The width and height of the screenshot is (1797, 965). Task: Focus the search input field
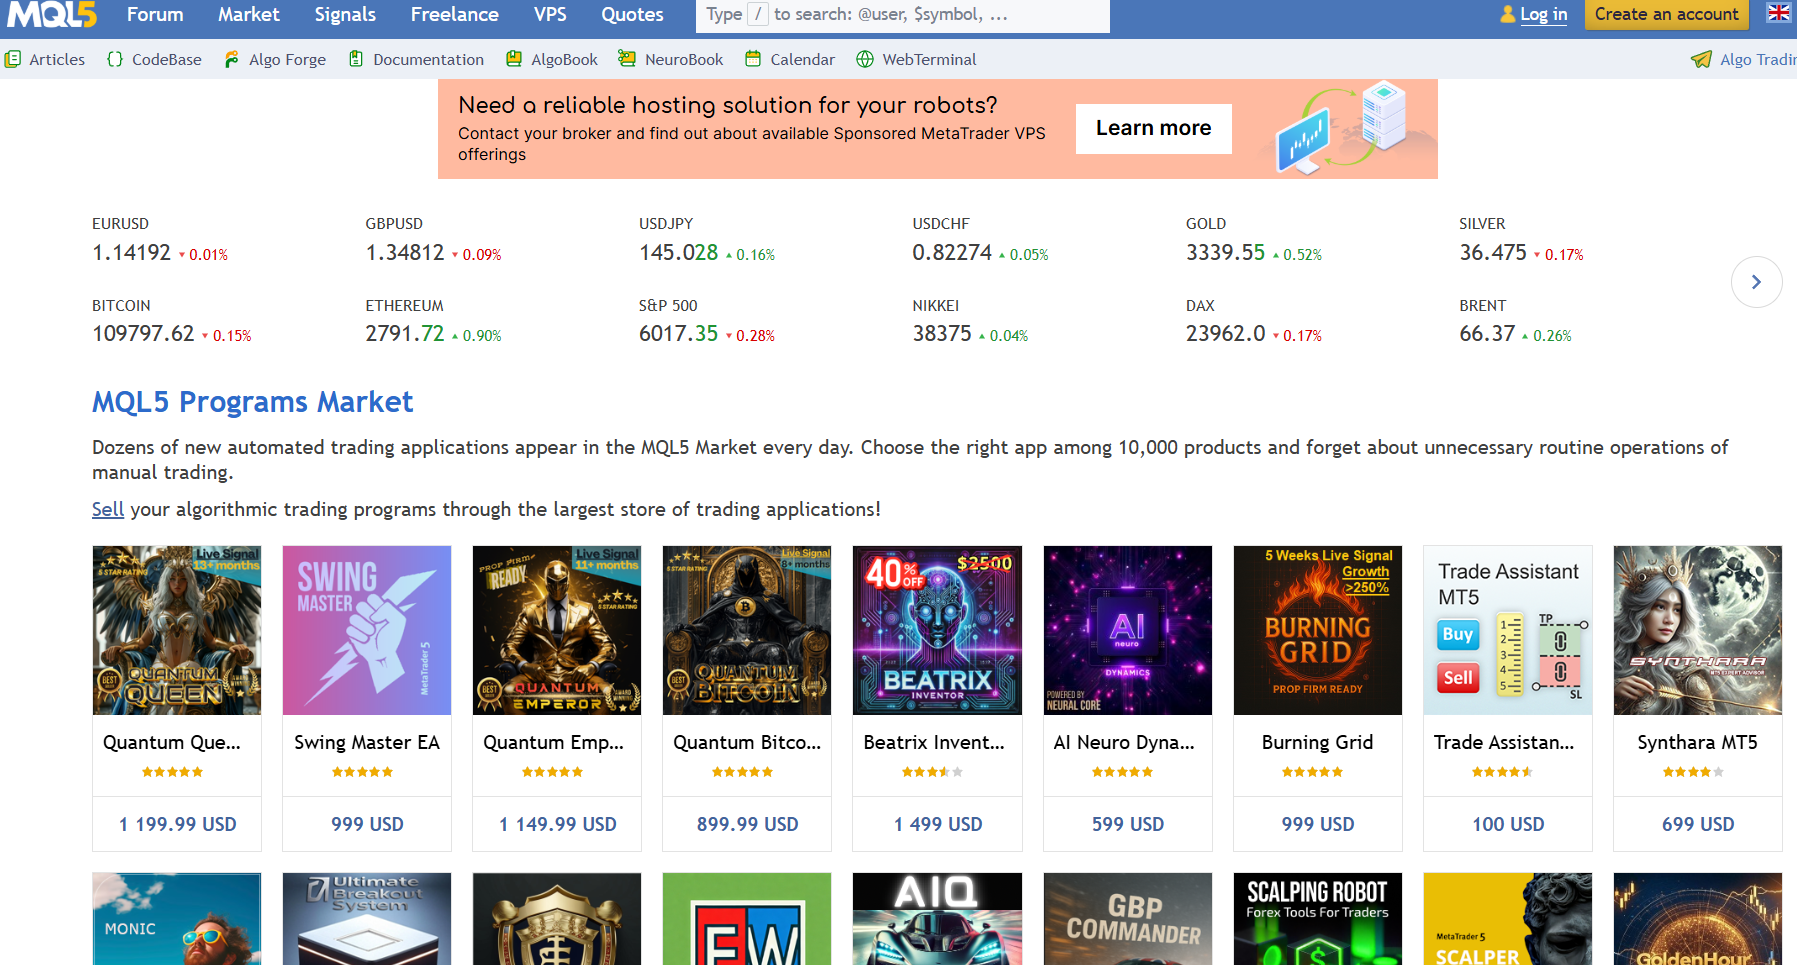[x=902, y=15]
